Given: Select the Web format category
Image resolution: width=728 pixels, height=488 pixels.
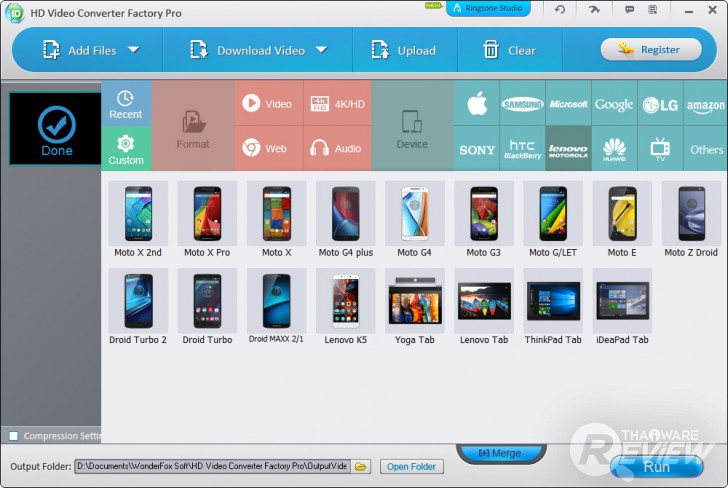Looking at the screenshot, I should point(269,149).
